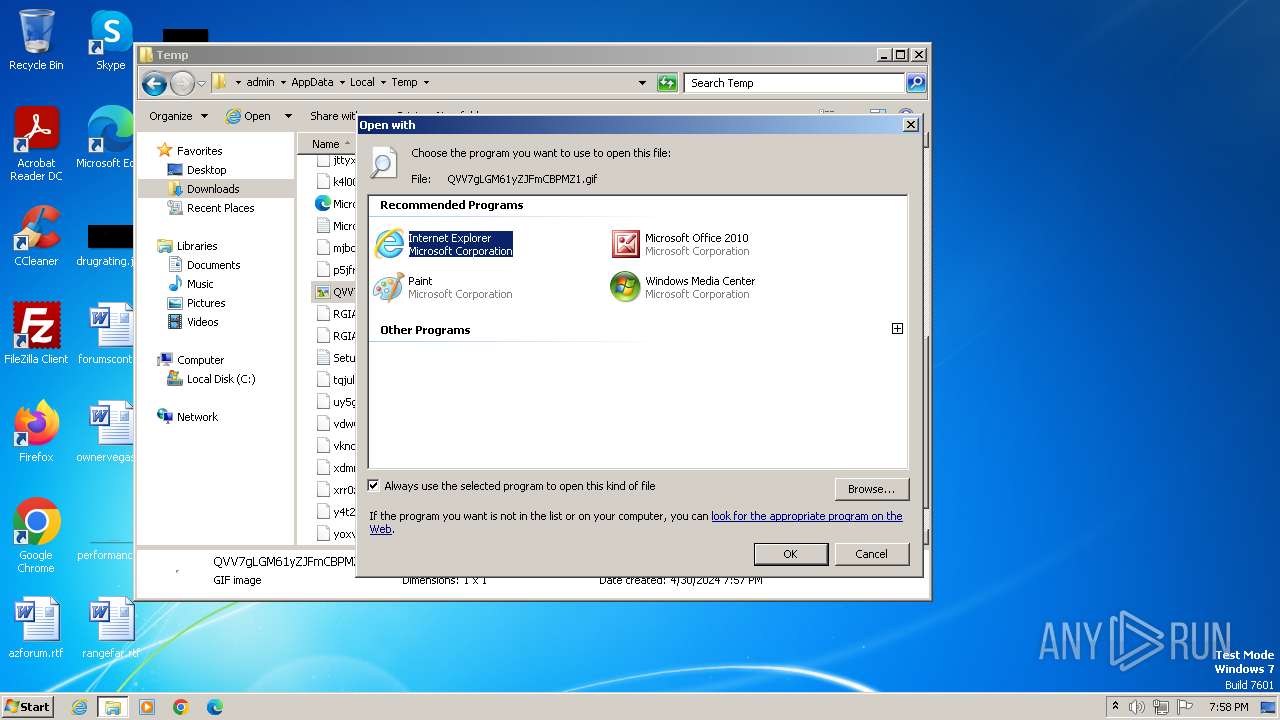
Task: Click the Browse... button
Action: [871, 489]
